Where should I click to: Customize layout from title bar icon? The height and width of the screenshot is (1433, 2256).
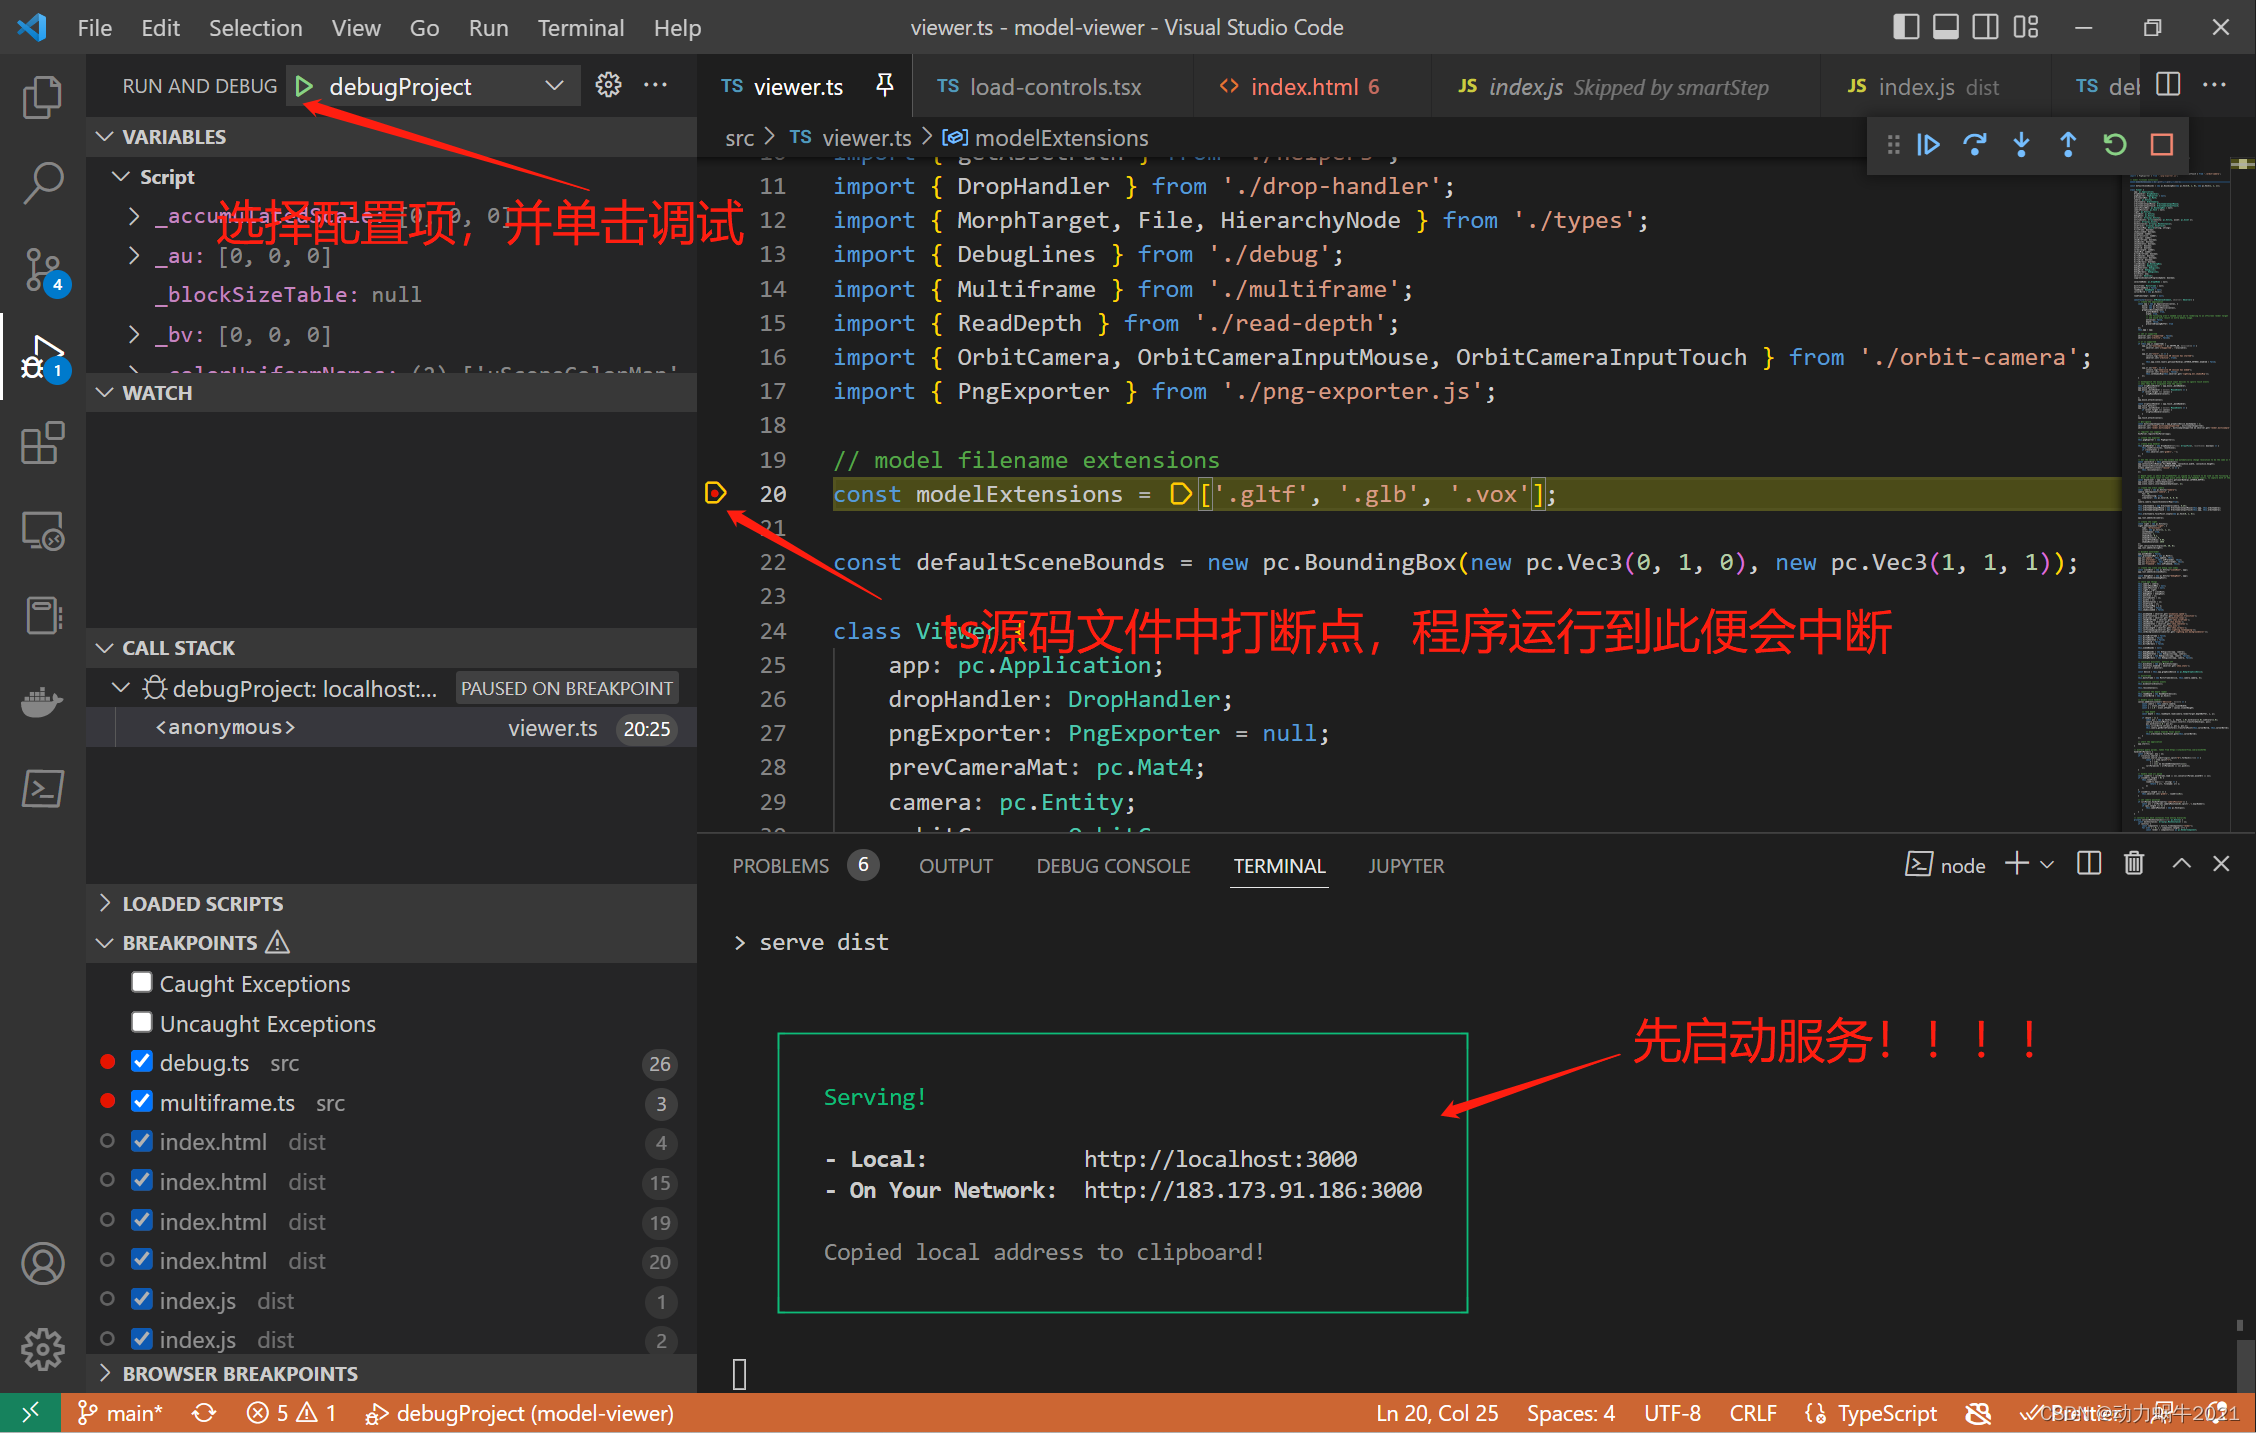pos(2026,27)
